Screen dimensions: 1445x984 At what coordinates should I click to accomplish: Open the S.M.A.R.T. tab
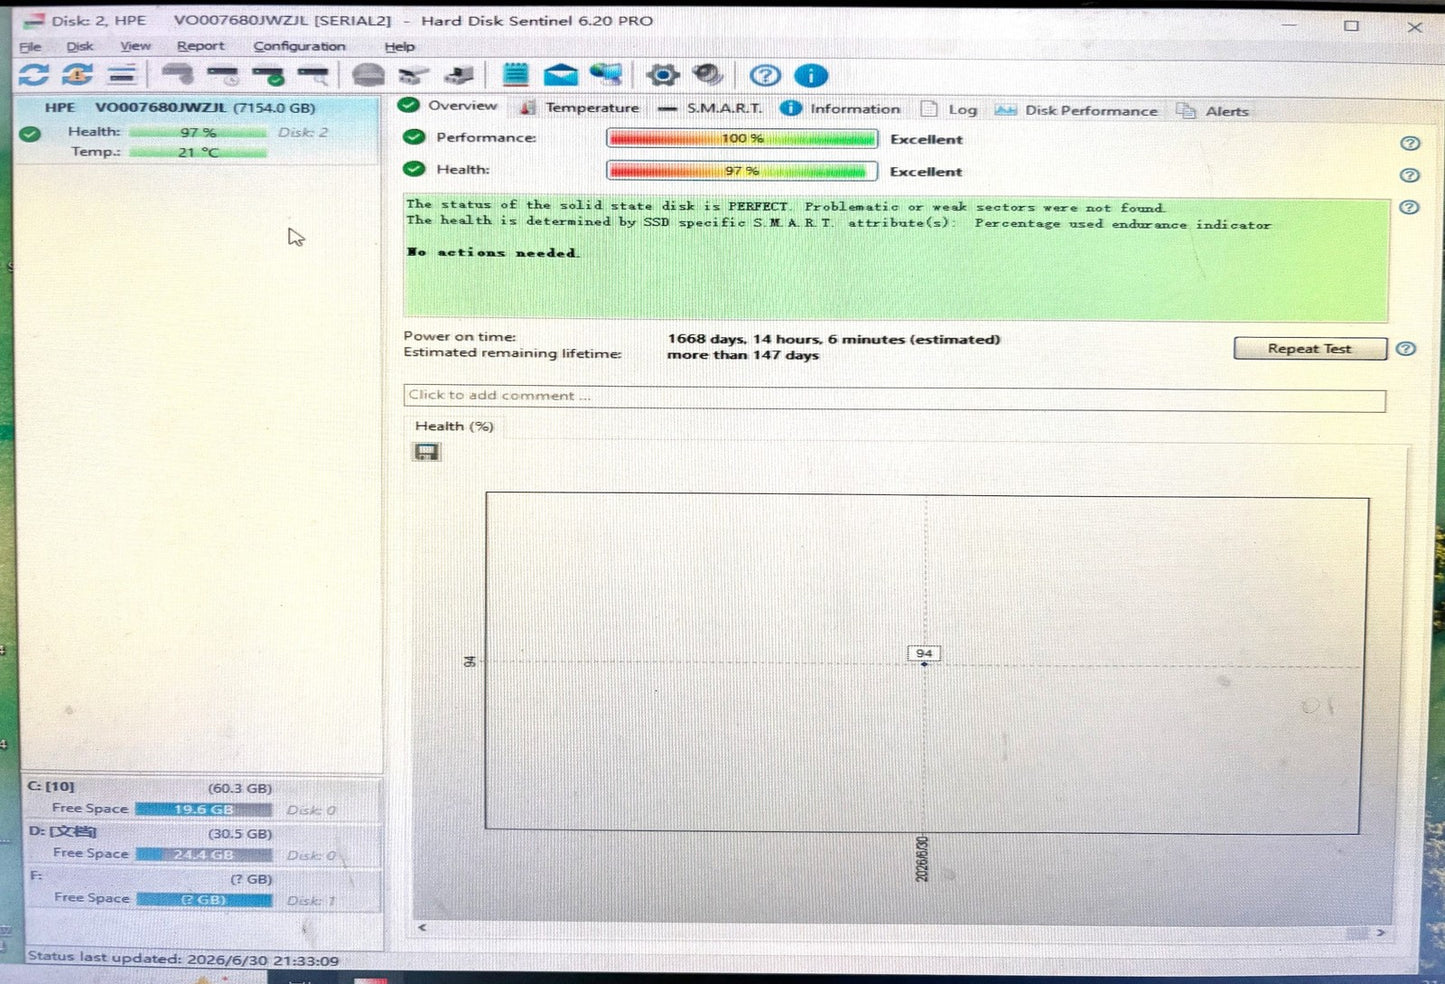pos(710,108)
